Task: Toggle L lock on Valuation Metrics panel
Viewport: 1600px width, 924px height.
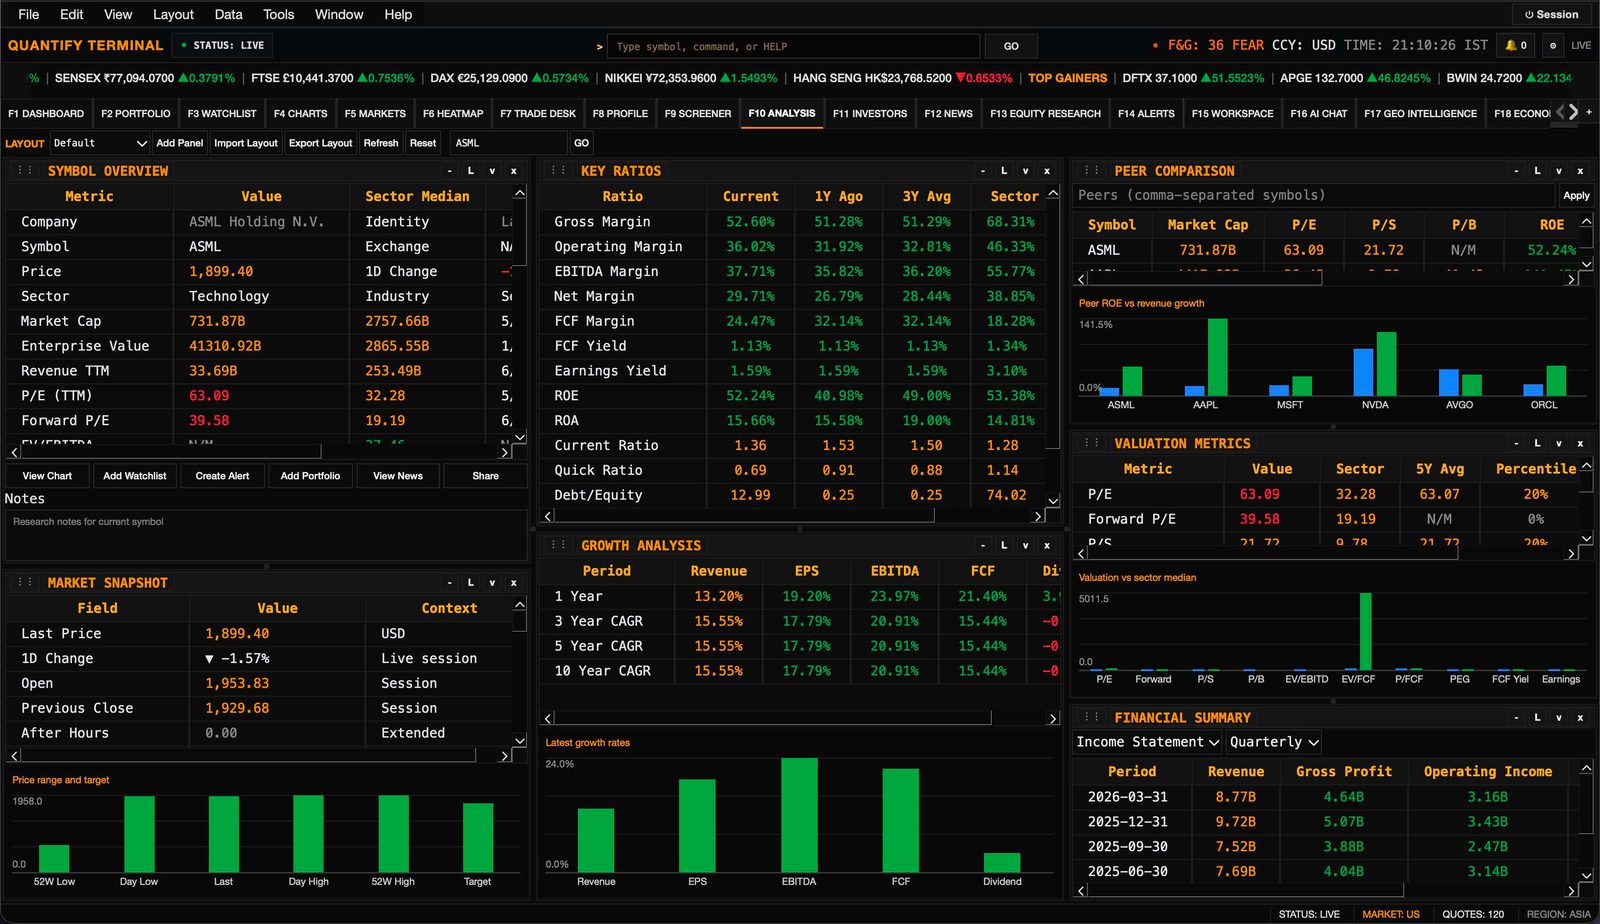Action: (1537, 443)
